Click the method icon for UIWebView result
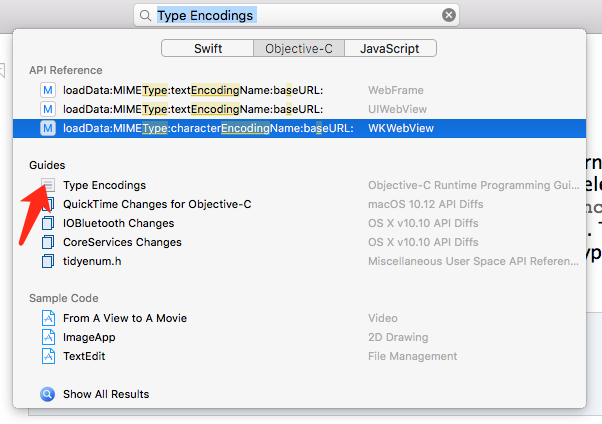The height and width of the screenshot is (424, 602). click(47, 109)
